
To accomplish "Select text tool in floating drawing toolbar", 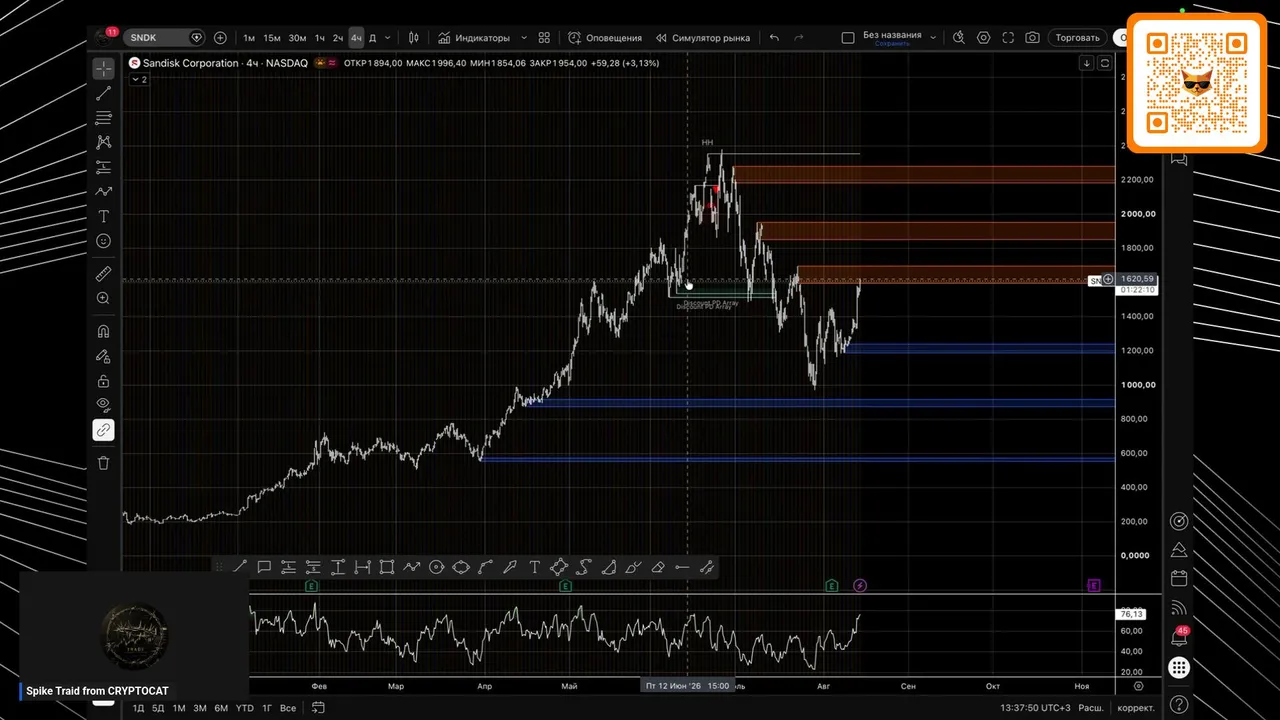I will pyautogui.click(x=534, y=567).
